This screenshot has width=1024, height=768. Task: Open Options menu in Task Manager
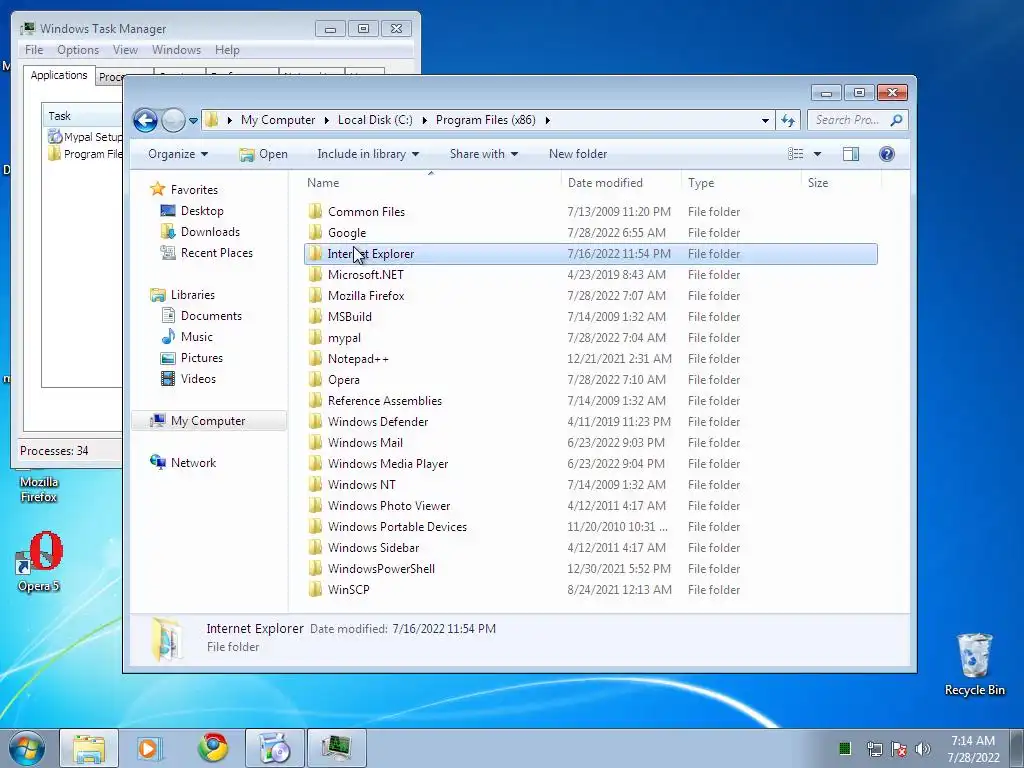[78, 50]
